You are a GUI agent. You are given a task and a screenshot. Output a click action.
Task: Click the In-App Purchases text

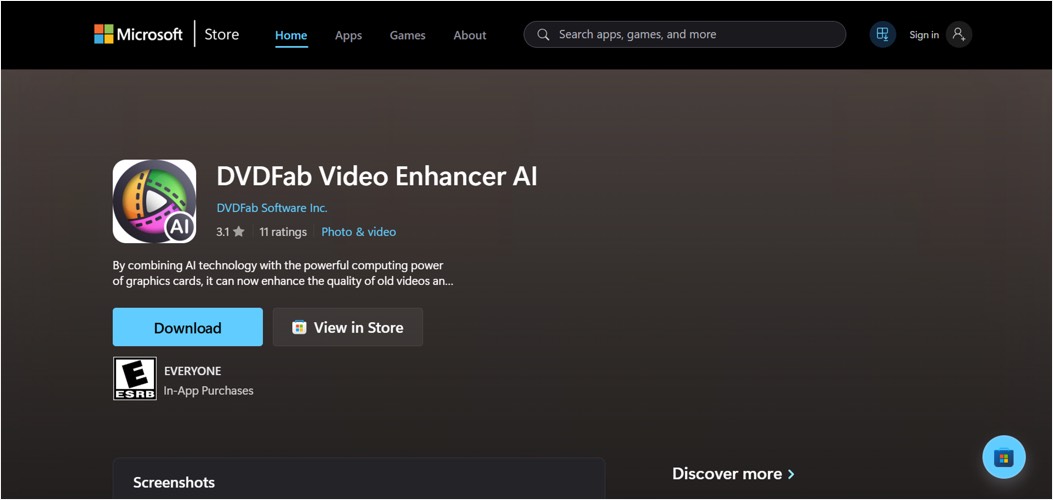[209, 391]
